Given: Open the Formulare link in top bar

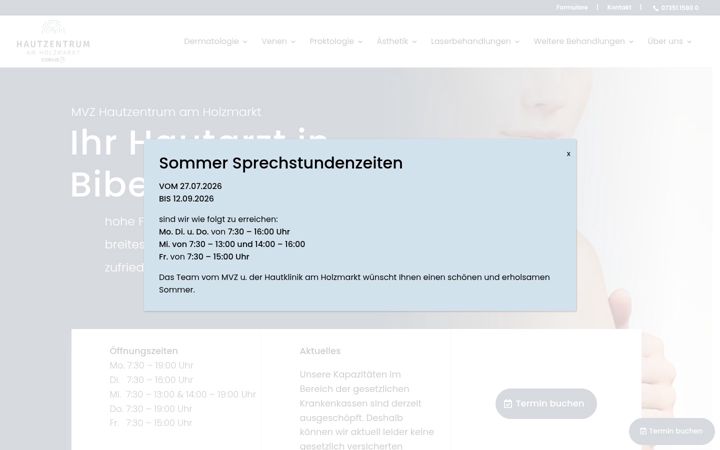Looking at the screenshot, I should 572,7.
